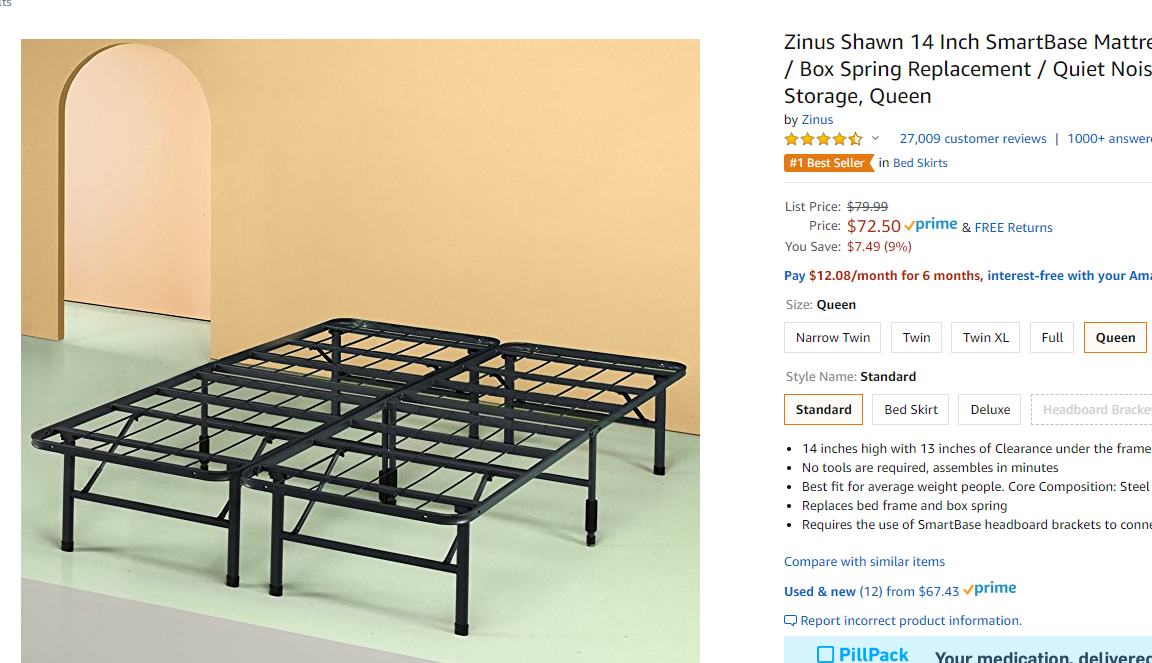Choose the Twin XL size

(985, 338)
